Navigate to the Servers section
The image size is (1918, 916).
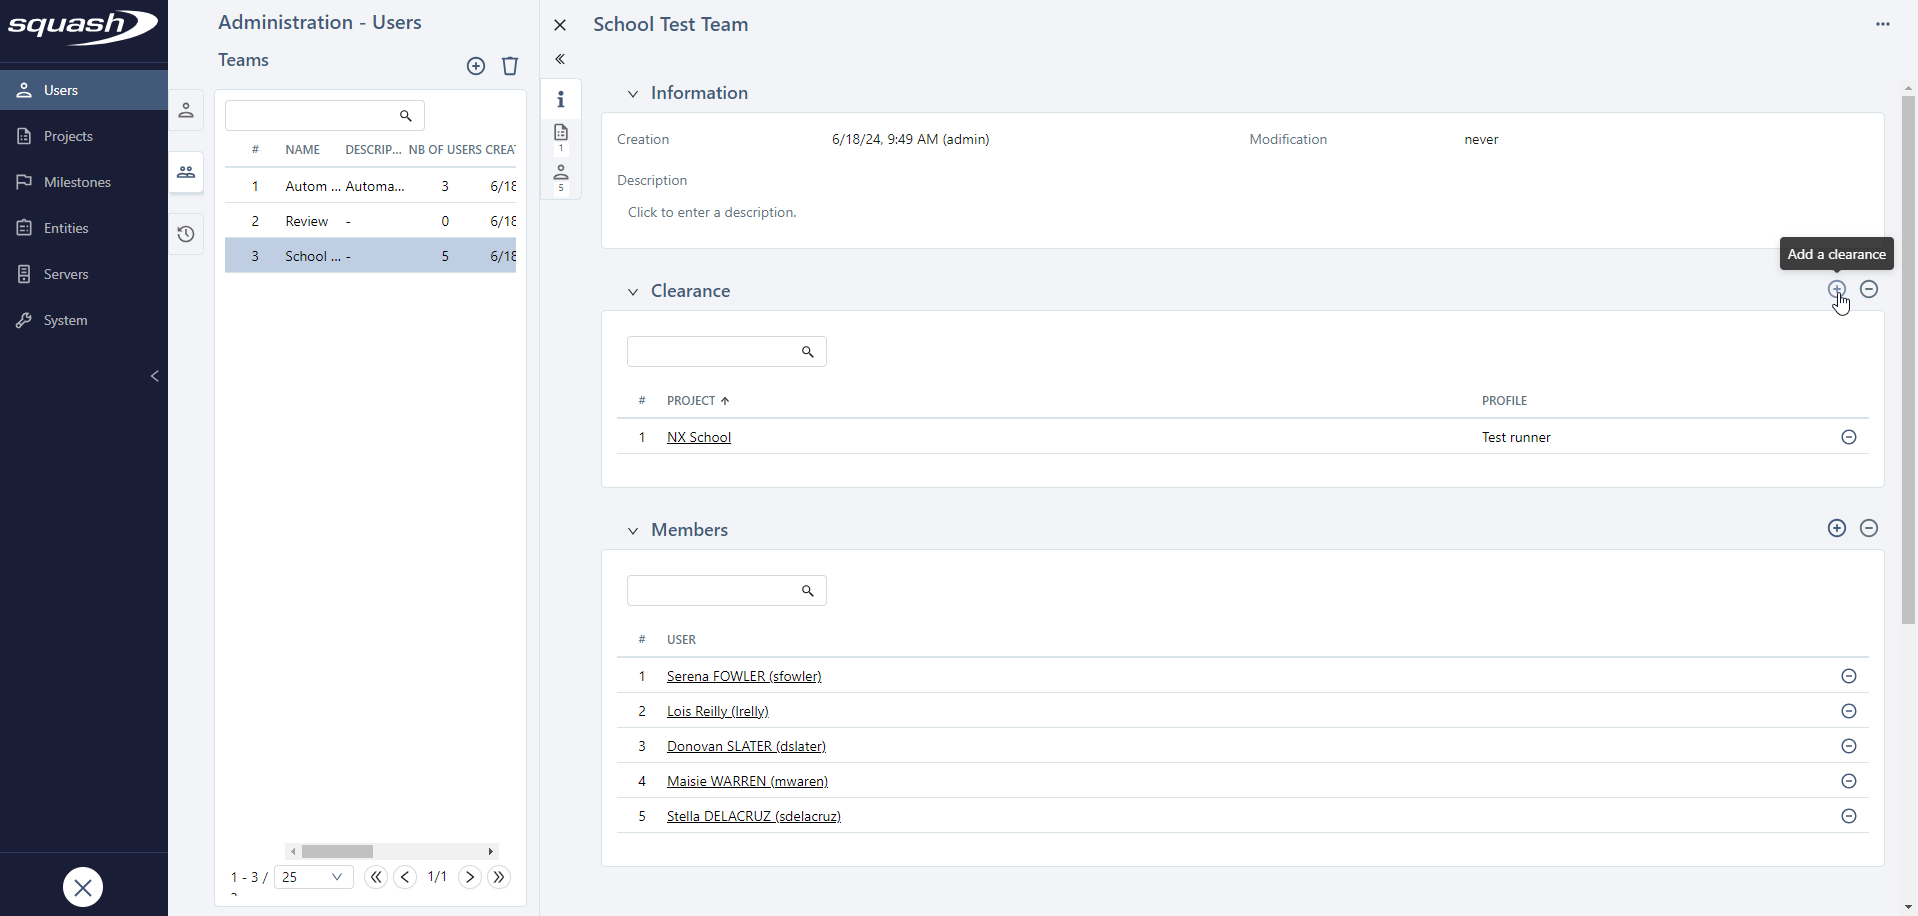(x=67, y=273)
